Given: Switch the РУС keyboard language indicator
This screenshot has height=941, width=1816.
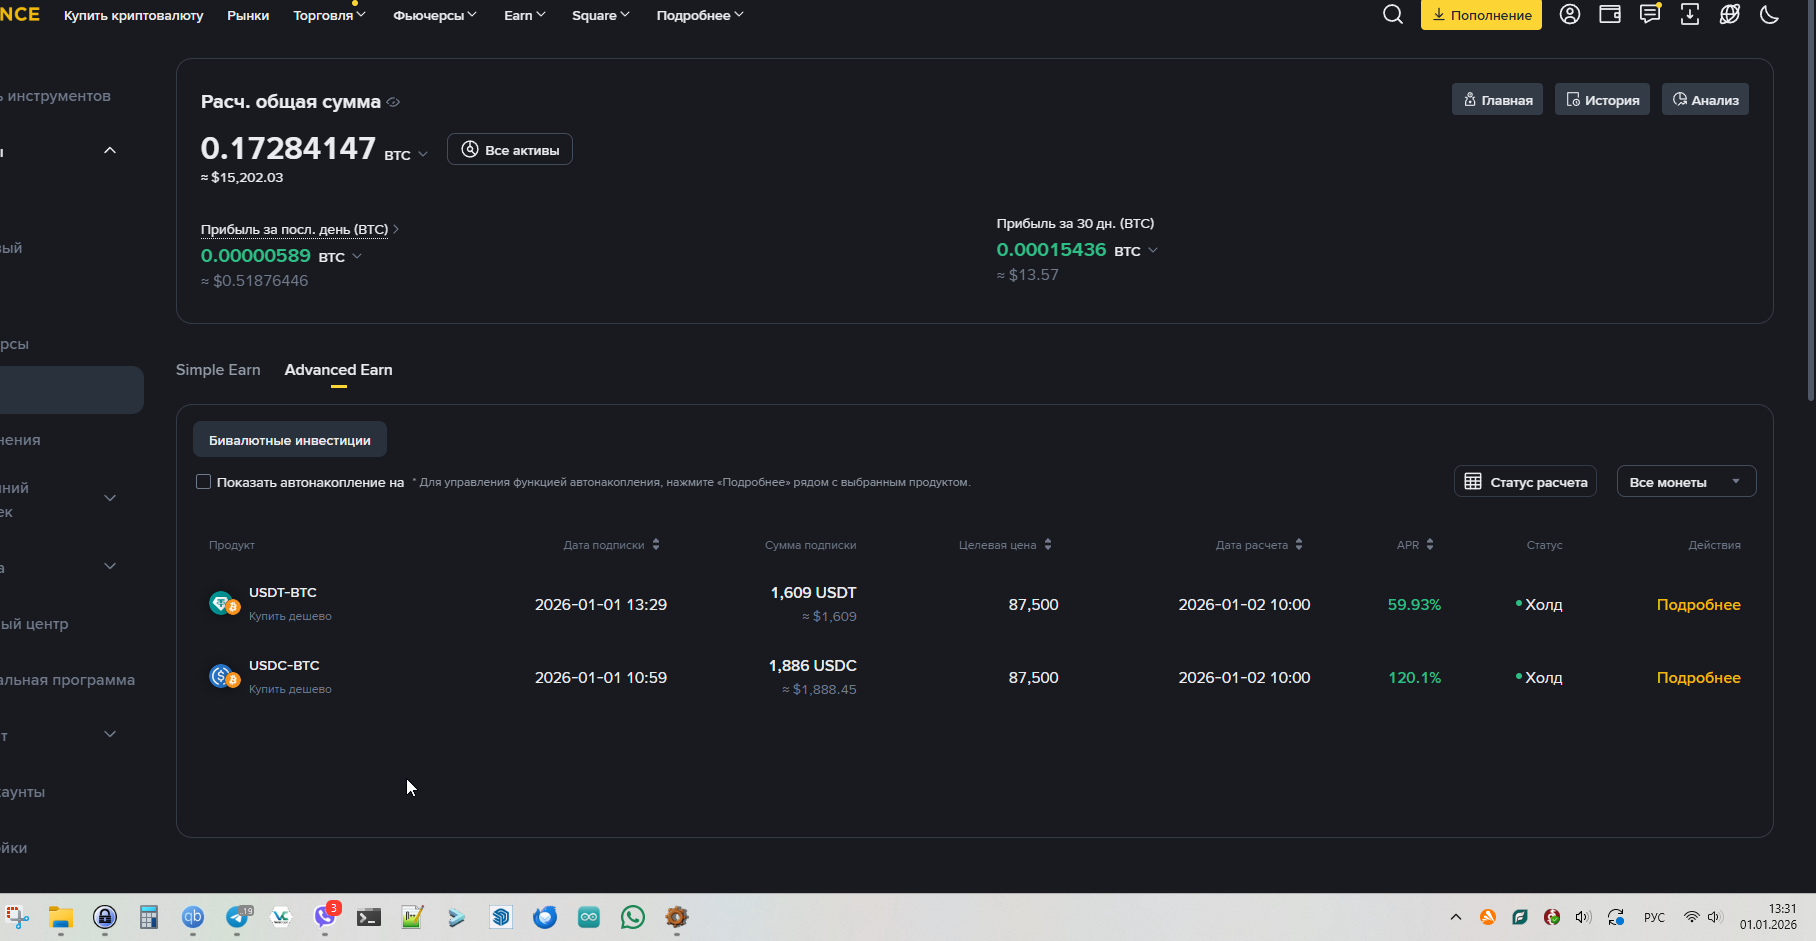Looking at the screenshot, I should (x=1654, y=917).
